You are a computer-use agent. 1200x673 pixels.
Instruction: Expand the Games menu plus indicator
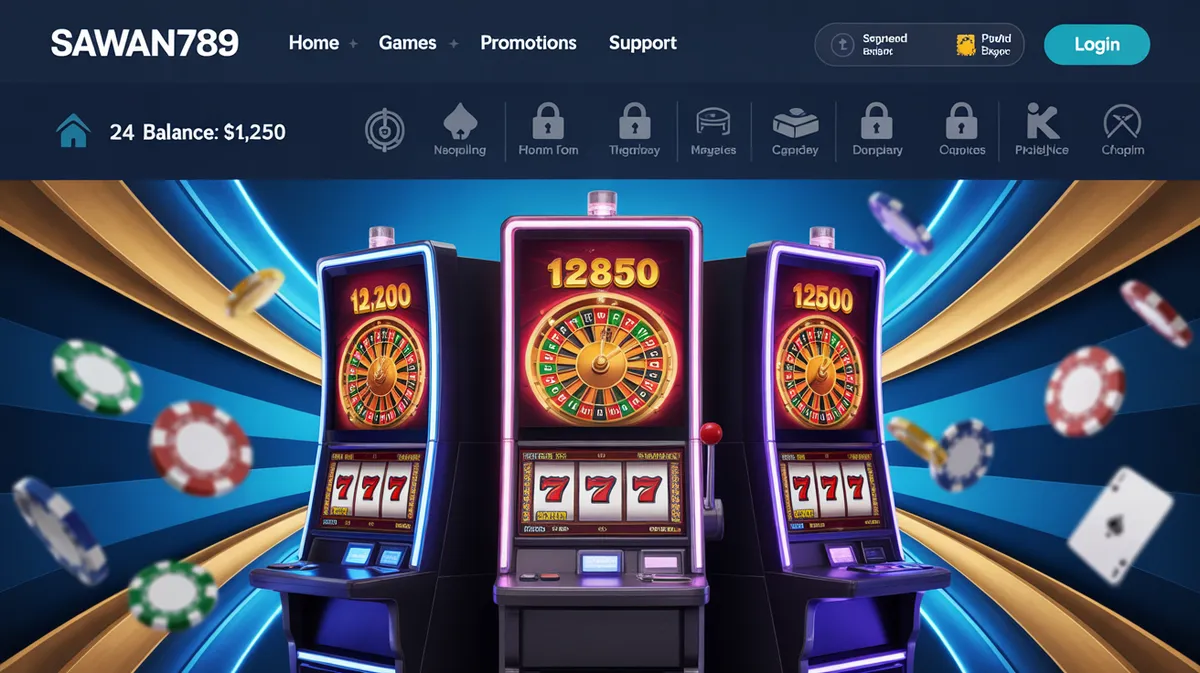pos(453,44)
